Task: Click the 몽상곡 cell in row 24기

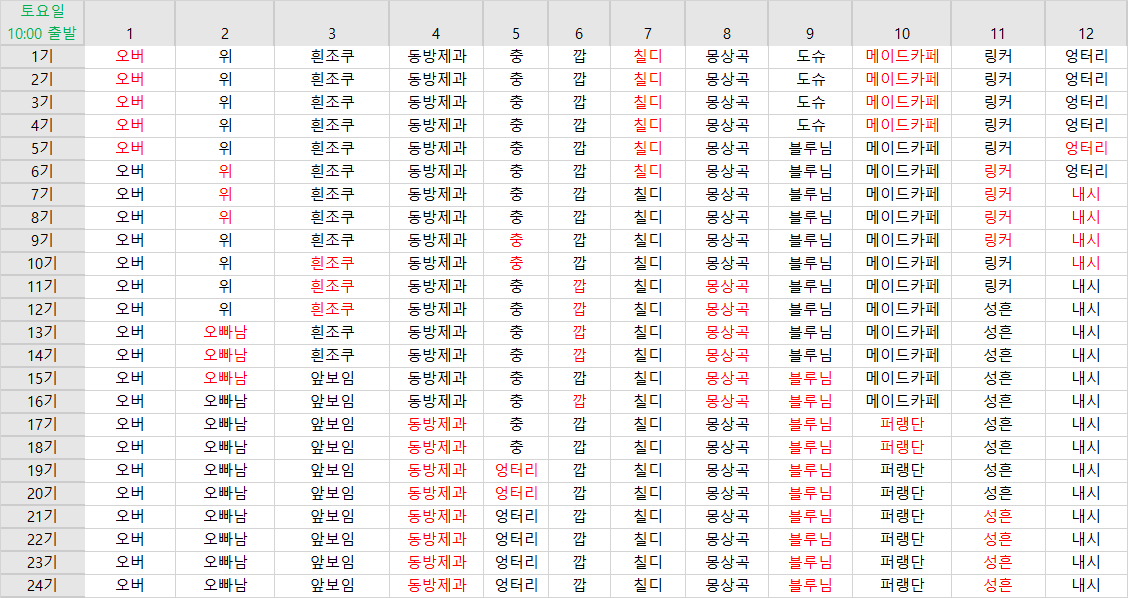Action: [x=727, y=585]
